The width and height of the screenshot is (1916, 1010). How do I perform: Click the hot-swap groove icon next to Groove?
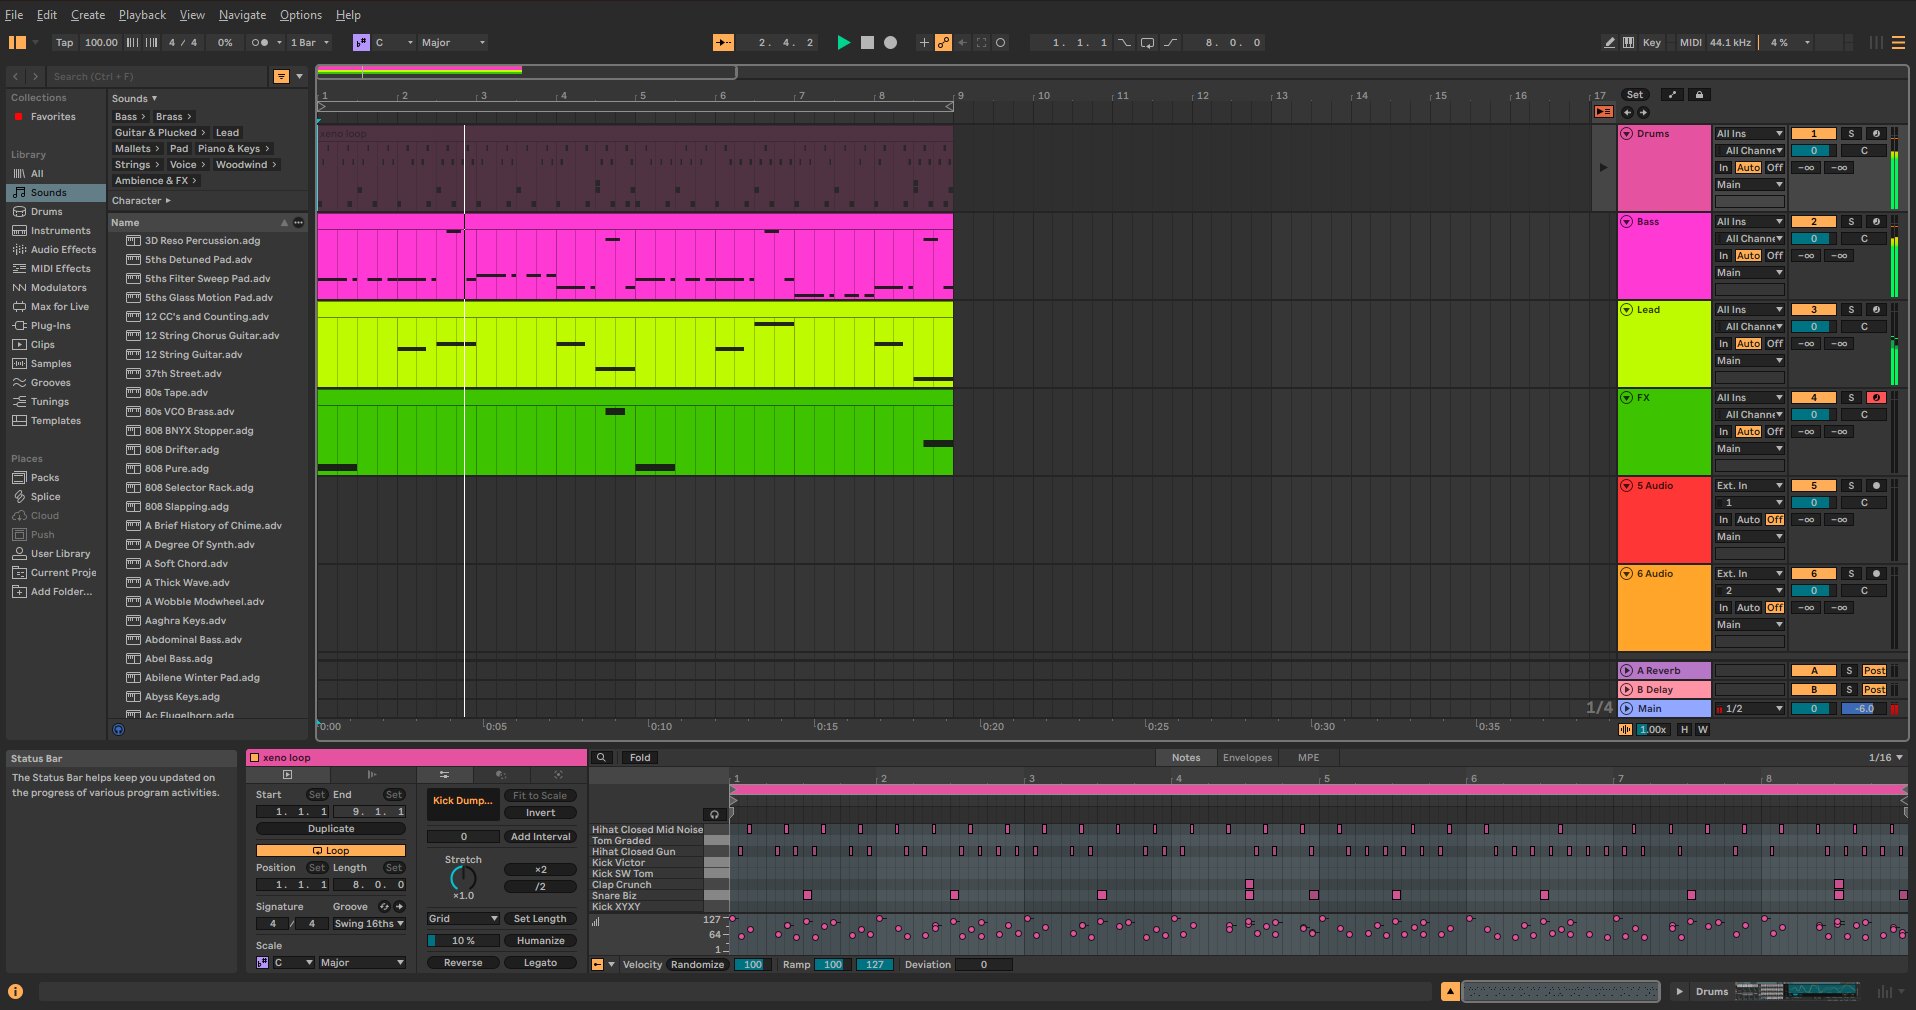point(384,907)
